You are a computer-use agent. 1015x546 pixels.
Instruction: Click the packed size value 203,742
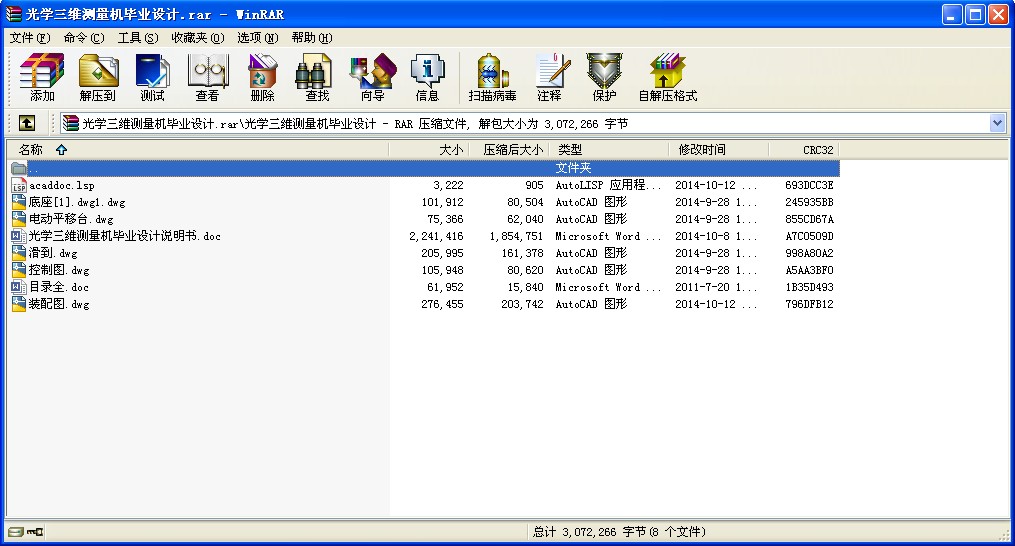tap(522, 303)
